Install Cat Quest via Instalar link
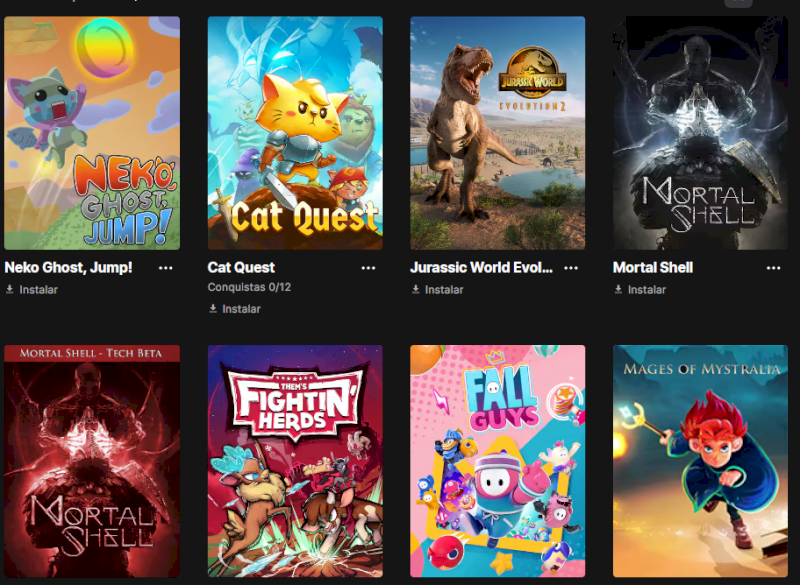Image resolution: width=800 pixels, height=585 pixels. [241, 309]
